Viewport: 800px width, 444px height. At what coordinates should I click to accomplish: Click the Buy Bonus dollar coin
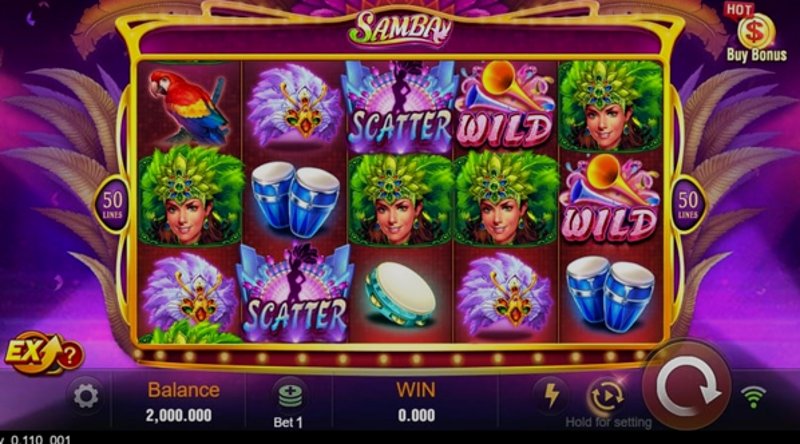click(755, 33)
